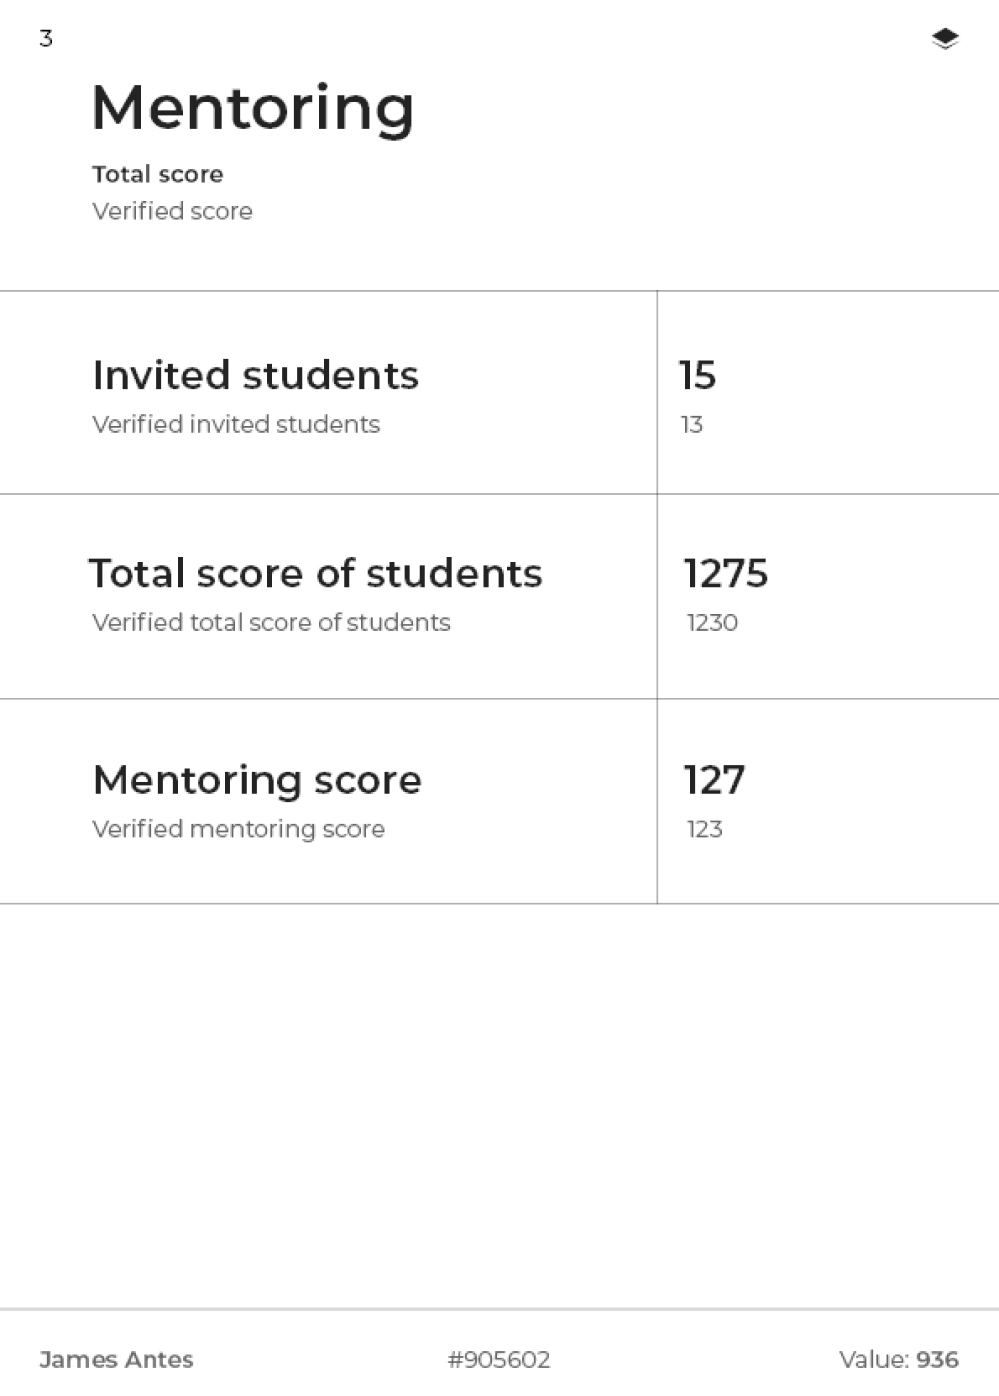
Task: Click the Value: 936 footer label
Action: coord(898,1359)
